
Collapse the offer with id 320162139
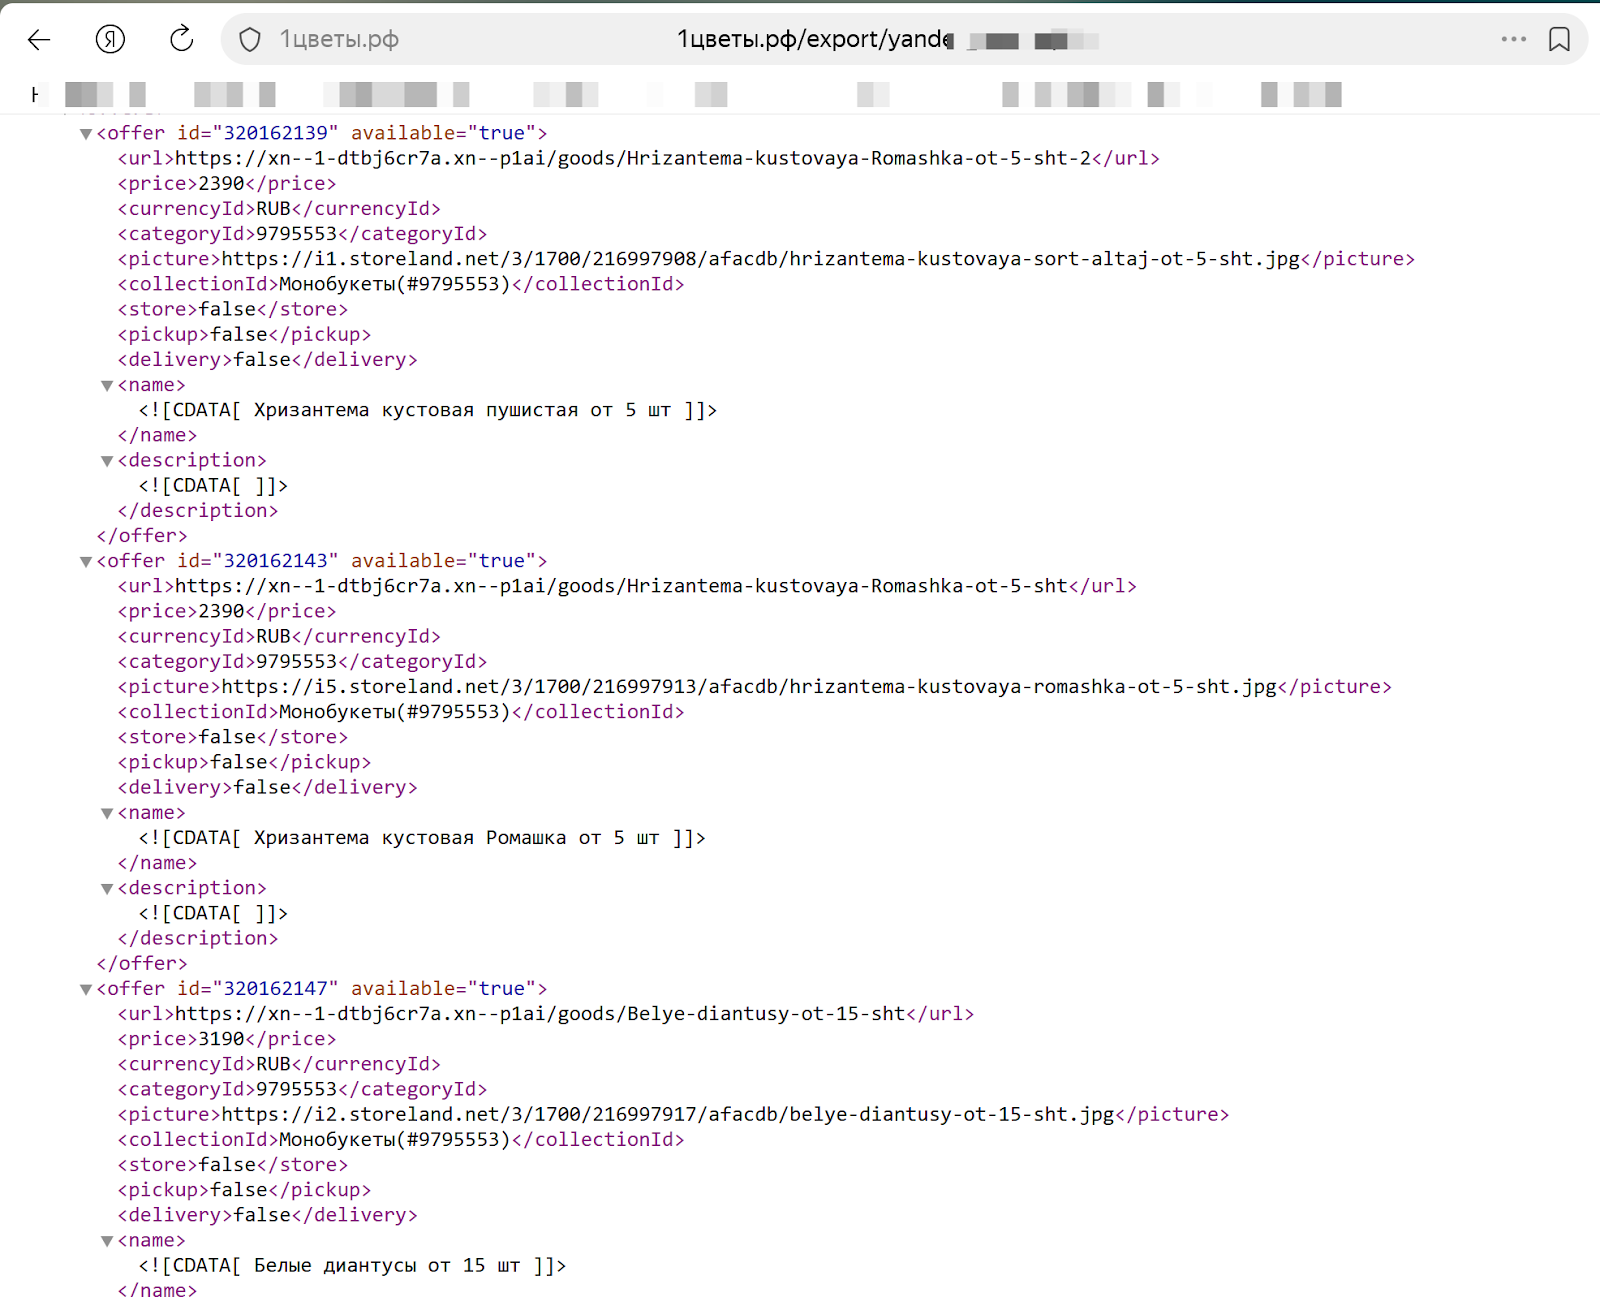[x=86, y=134]
